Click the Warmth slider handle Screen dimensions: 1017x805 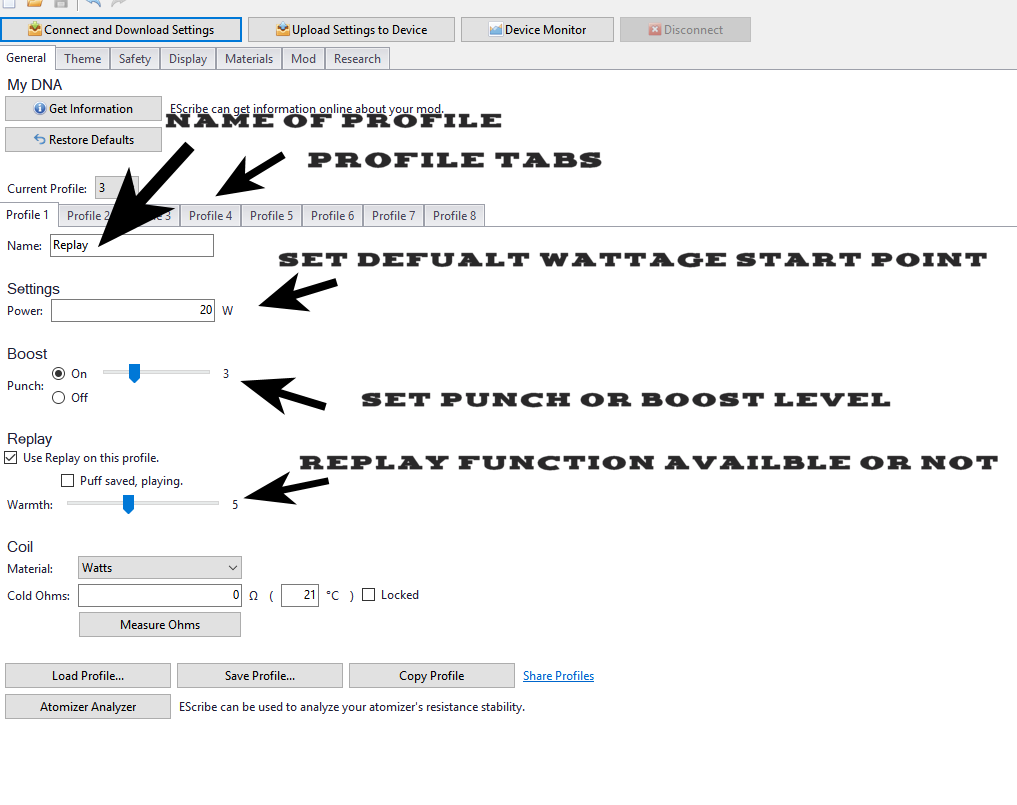click(x=128, y=505)
